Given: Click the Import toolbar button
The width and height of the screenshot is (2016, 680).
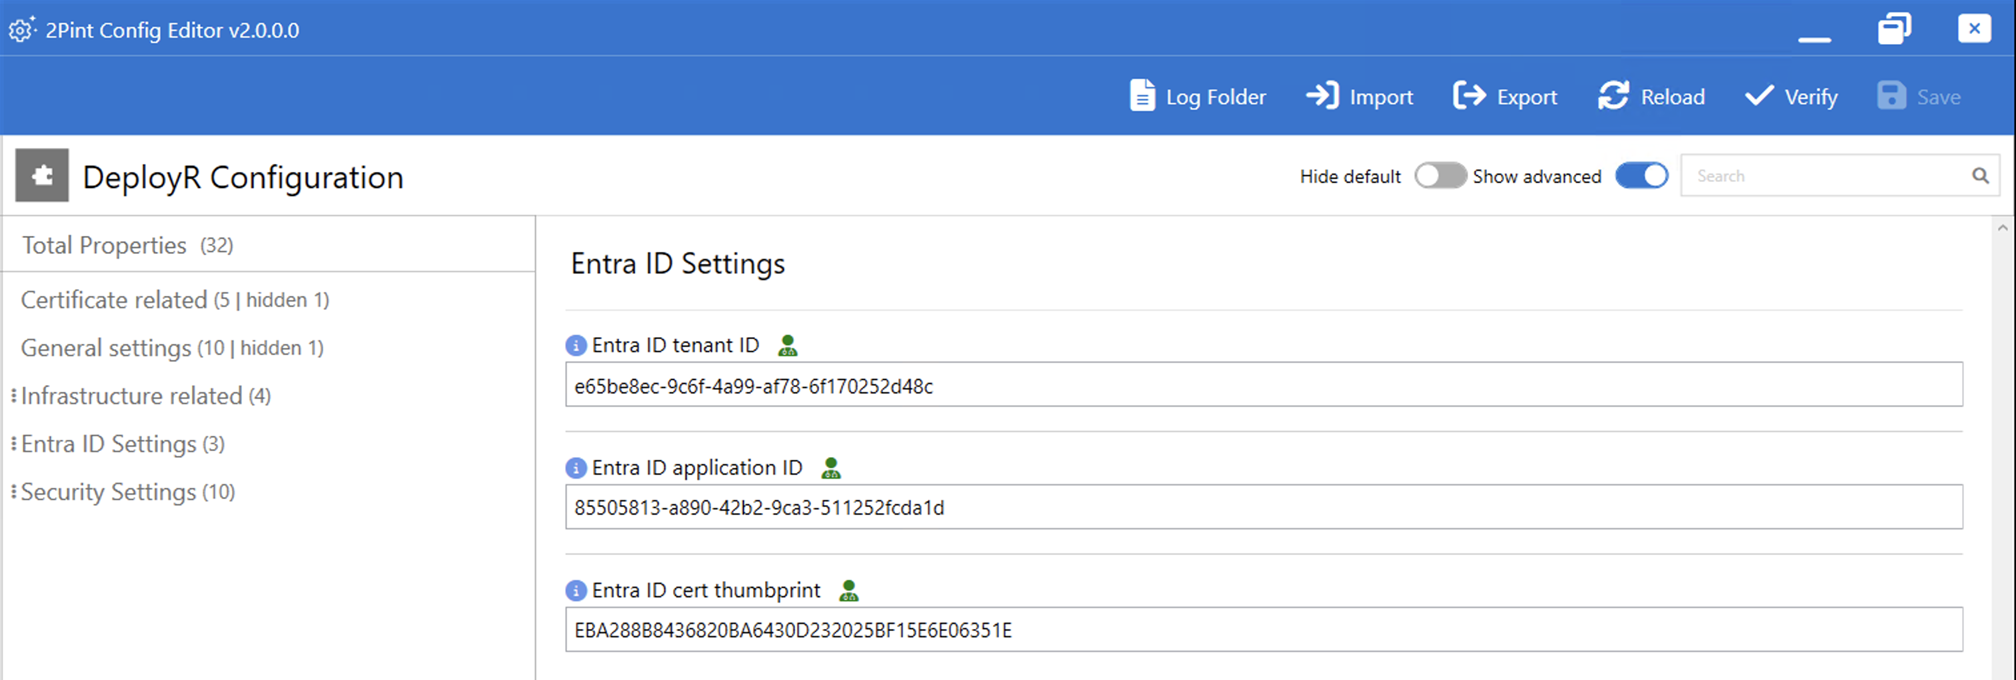Looking at the screenshot, I should tap(1360, 96).
